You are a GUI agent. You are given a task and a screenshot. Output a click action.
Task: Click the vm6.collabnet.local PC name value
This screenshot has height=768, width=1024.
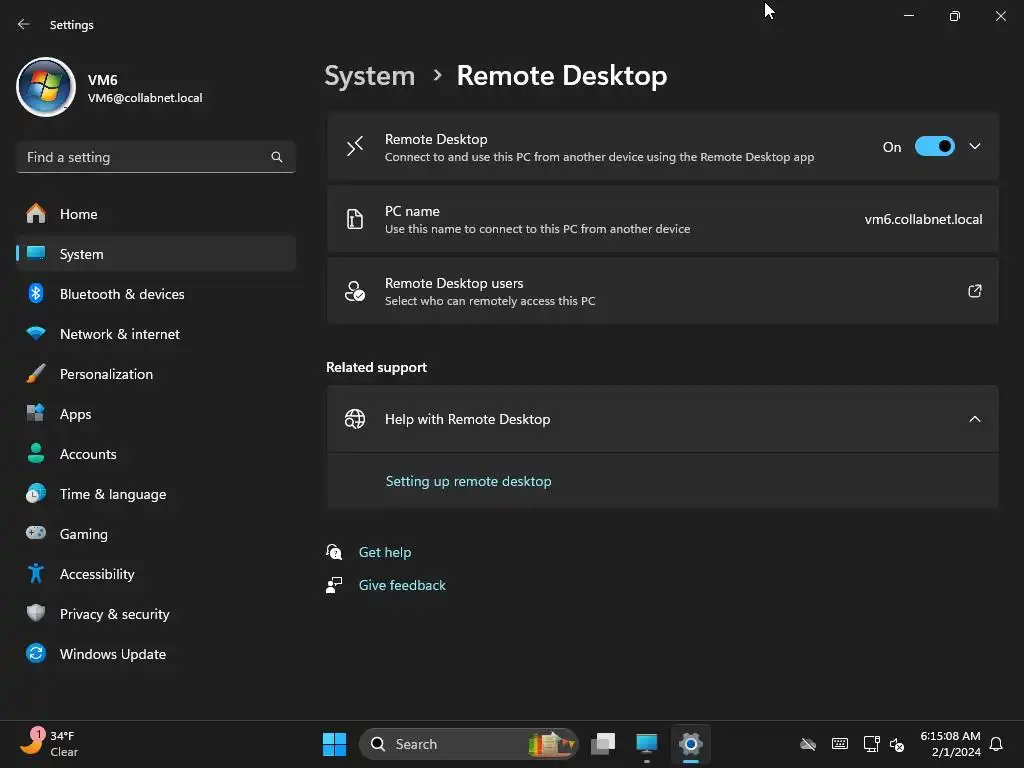[923, 219]
